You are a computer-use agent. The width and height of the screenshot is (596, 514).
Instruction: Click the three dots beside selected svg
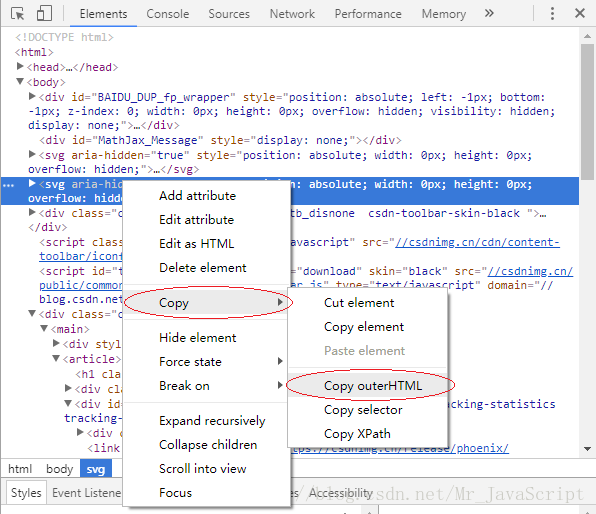click(8, 185)
